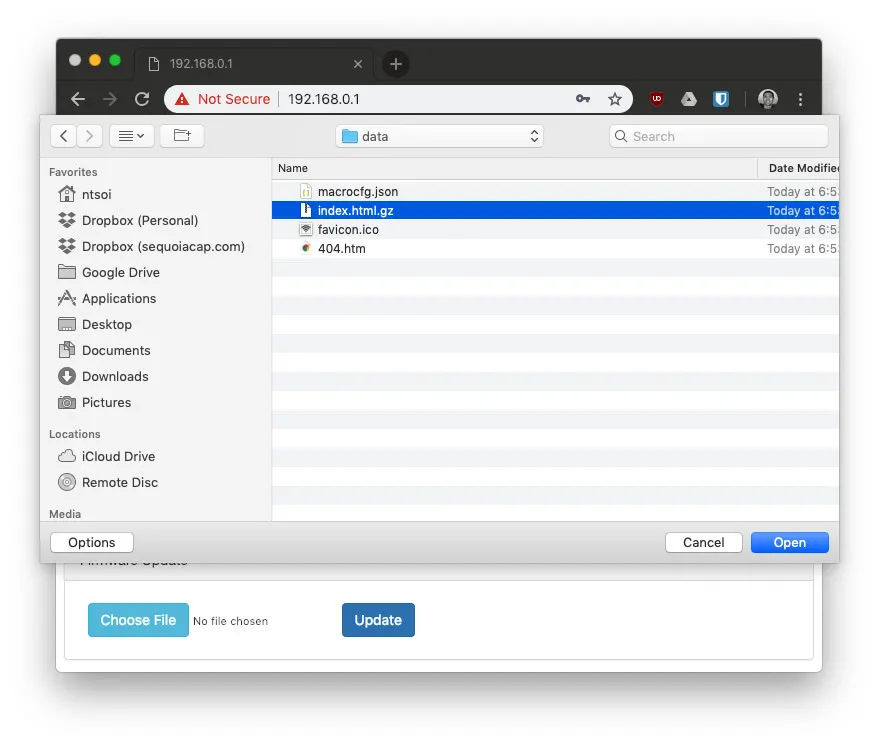Select the macrocfg.json file

(x=357, y=191)
